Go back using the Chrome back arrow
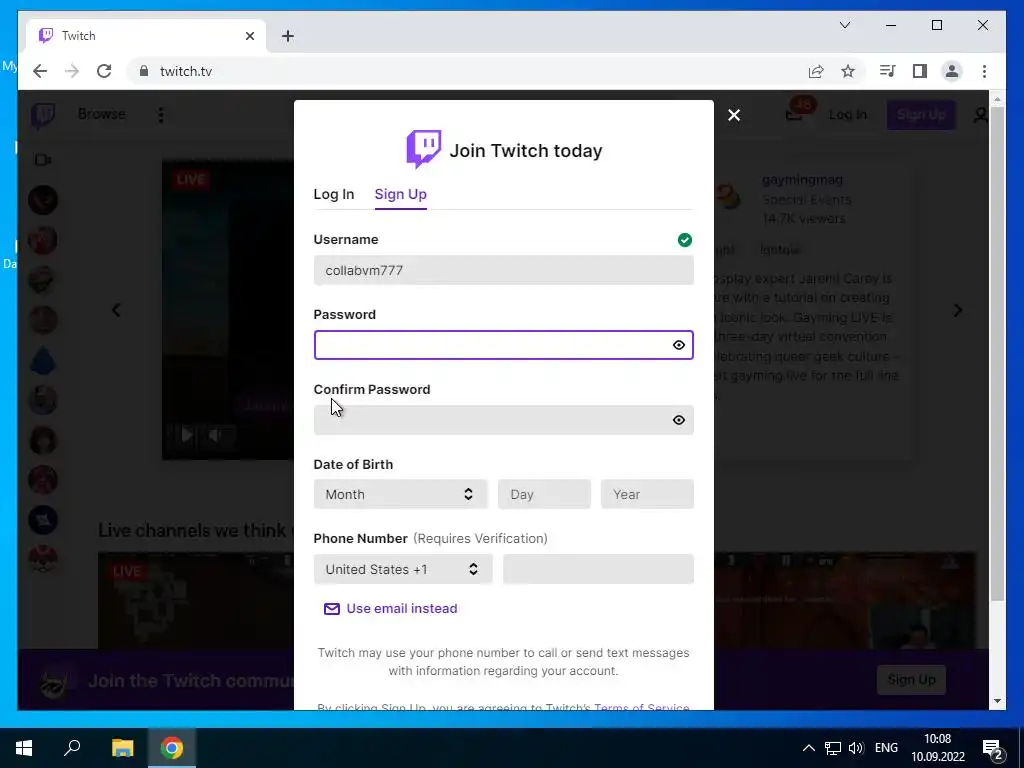The image size is (1024, 768). 40,71
